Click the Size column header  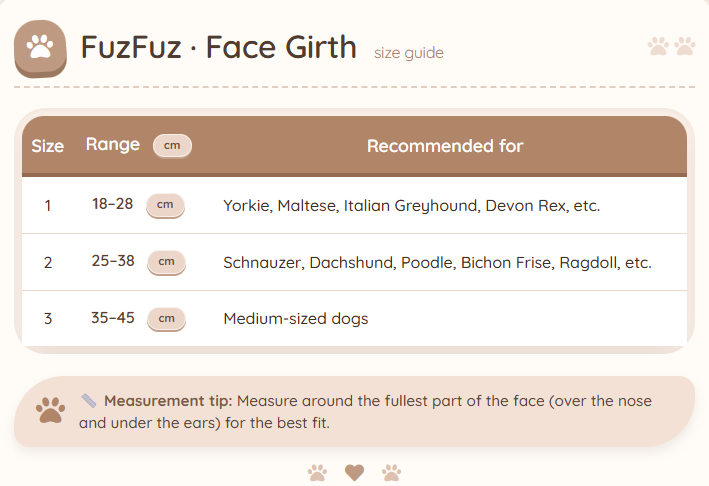(x=47, y=146)
